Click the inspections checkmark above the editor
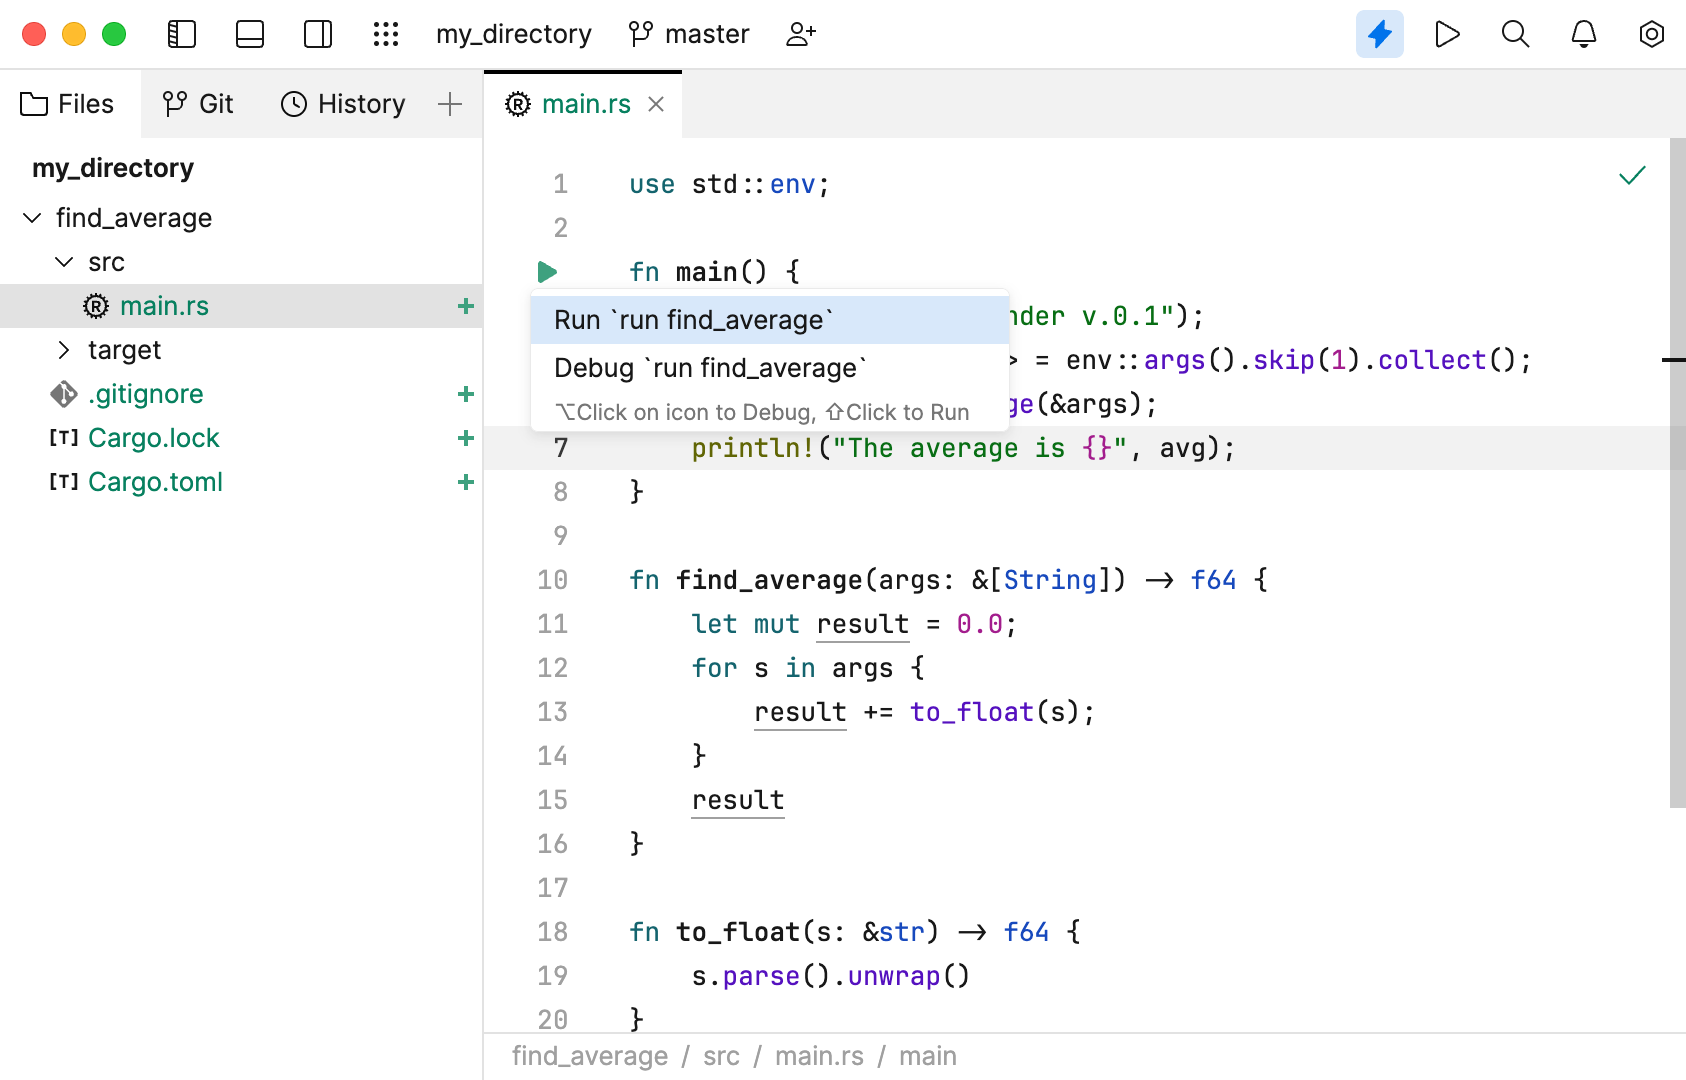Image resolution: width=1686 pixels, height=1080 pixels. [1632, 174]
